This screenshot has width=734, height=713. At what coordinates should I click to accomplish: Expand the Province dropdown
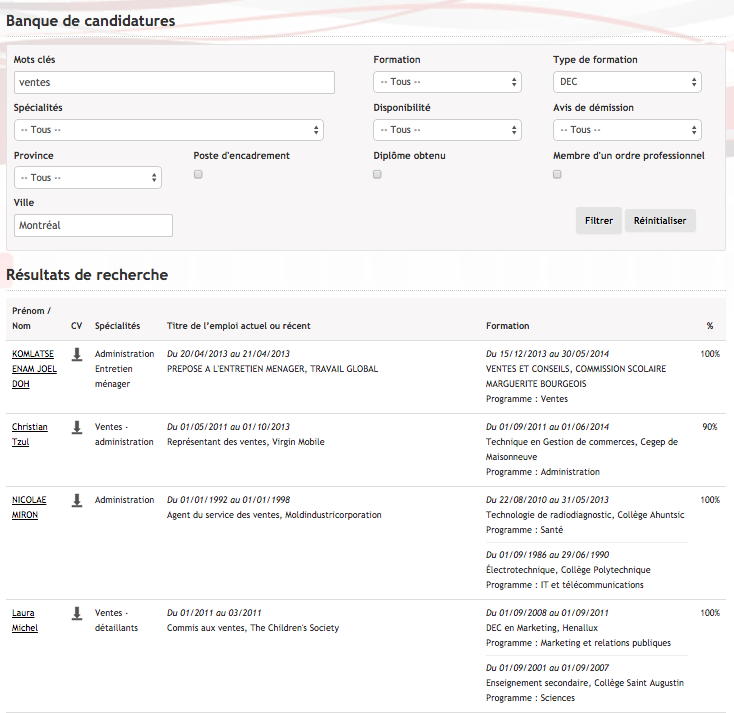tap(88, 177)
